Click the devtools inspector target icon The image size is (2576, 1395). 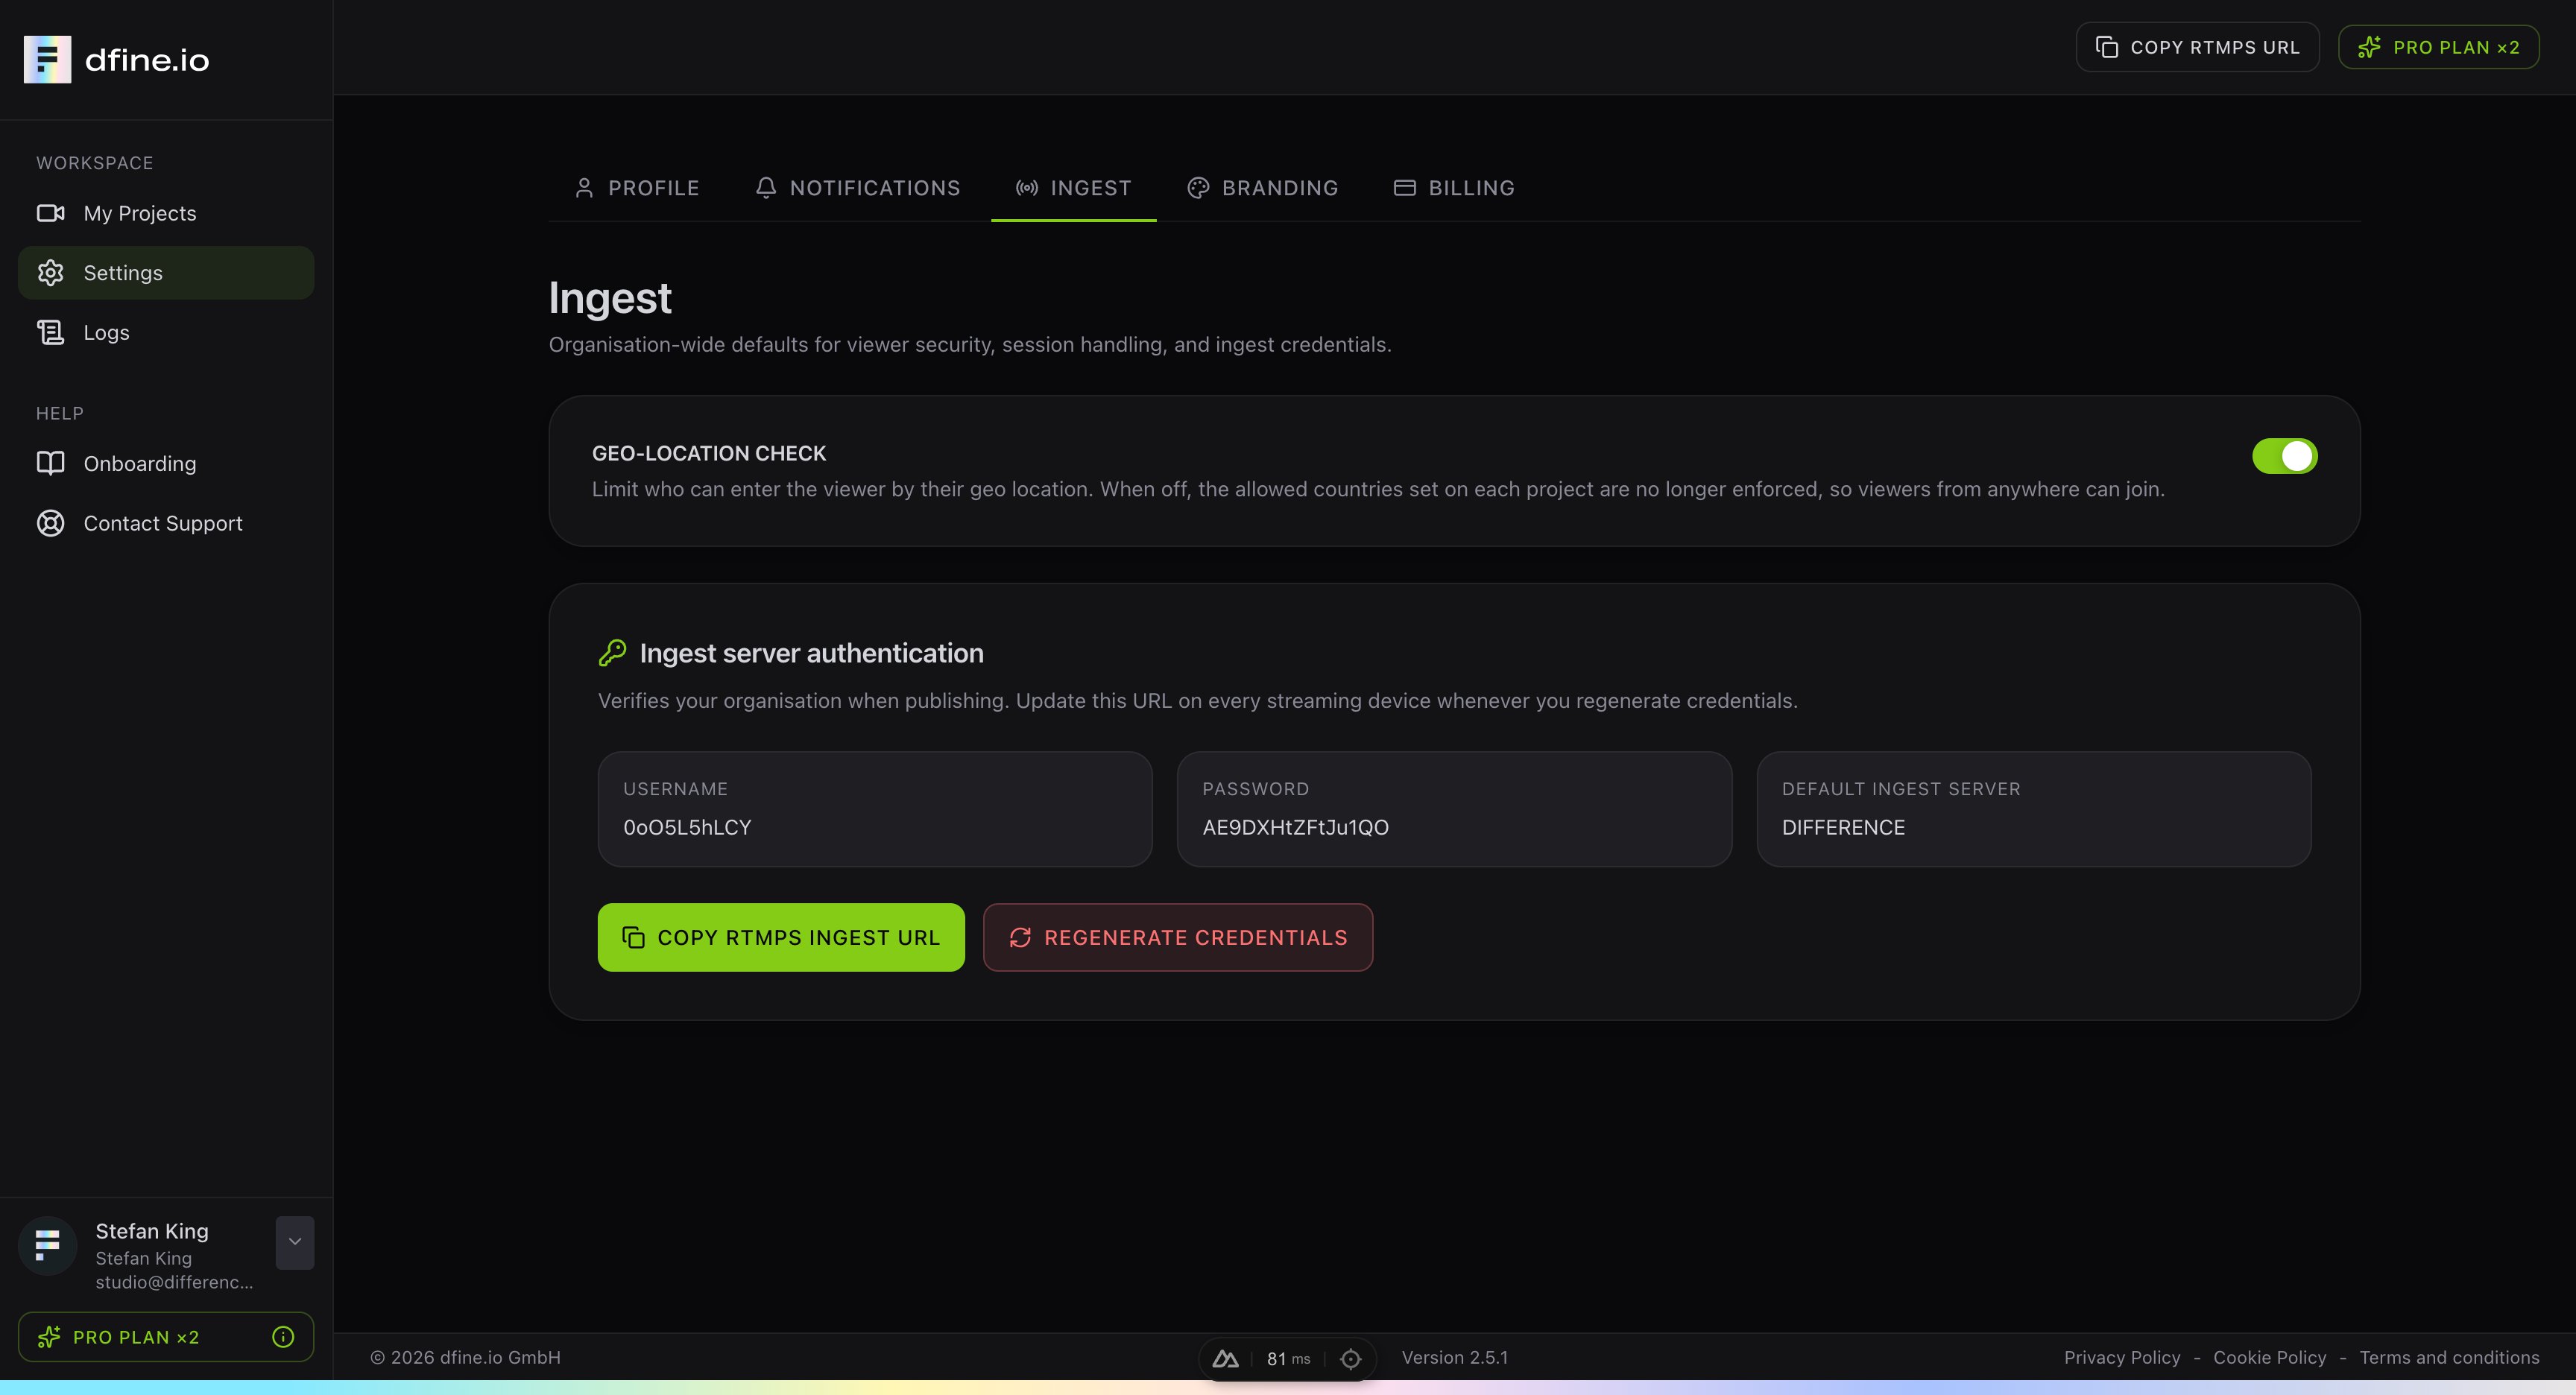(x=1350, y=1358)
